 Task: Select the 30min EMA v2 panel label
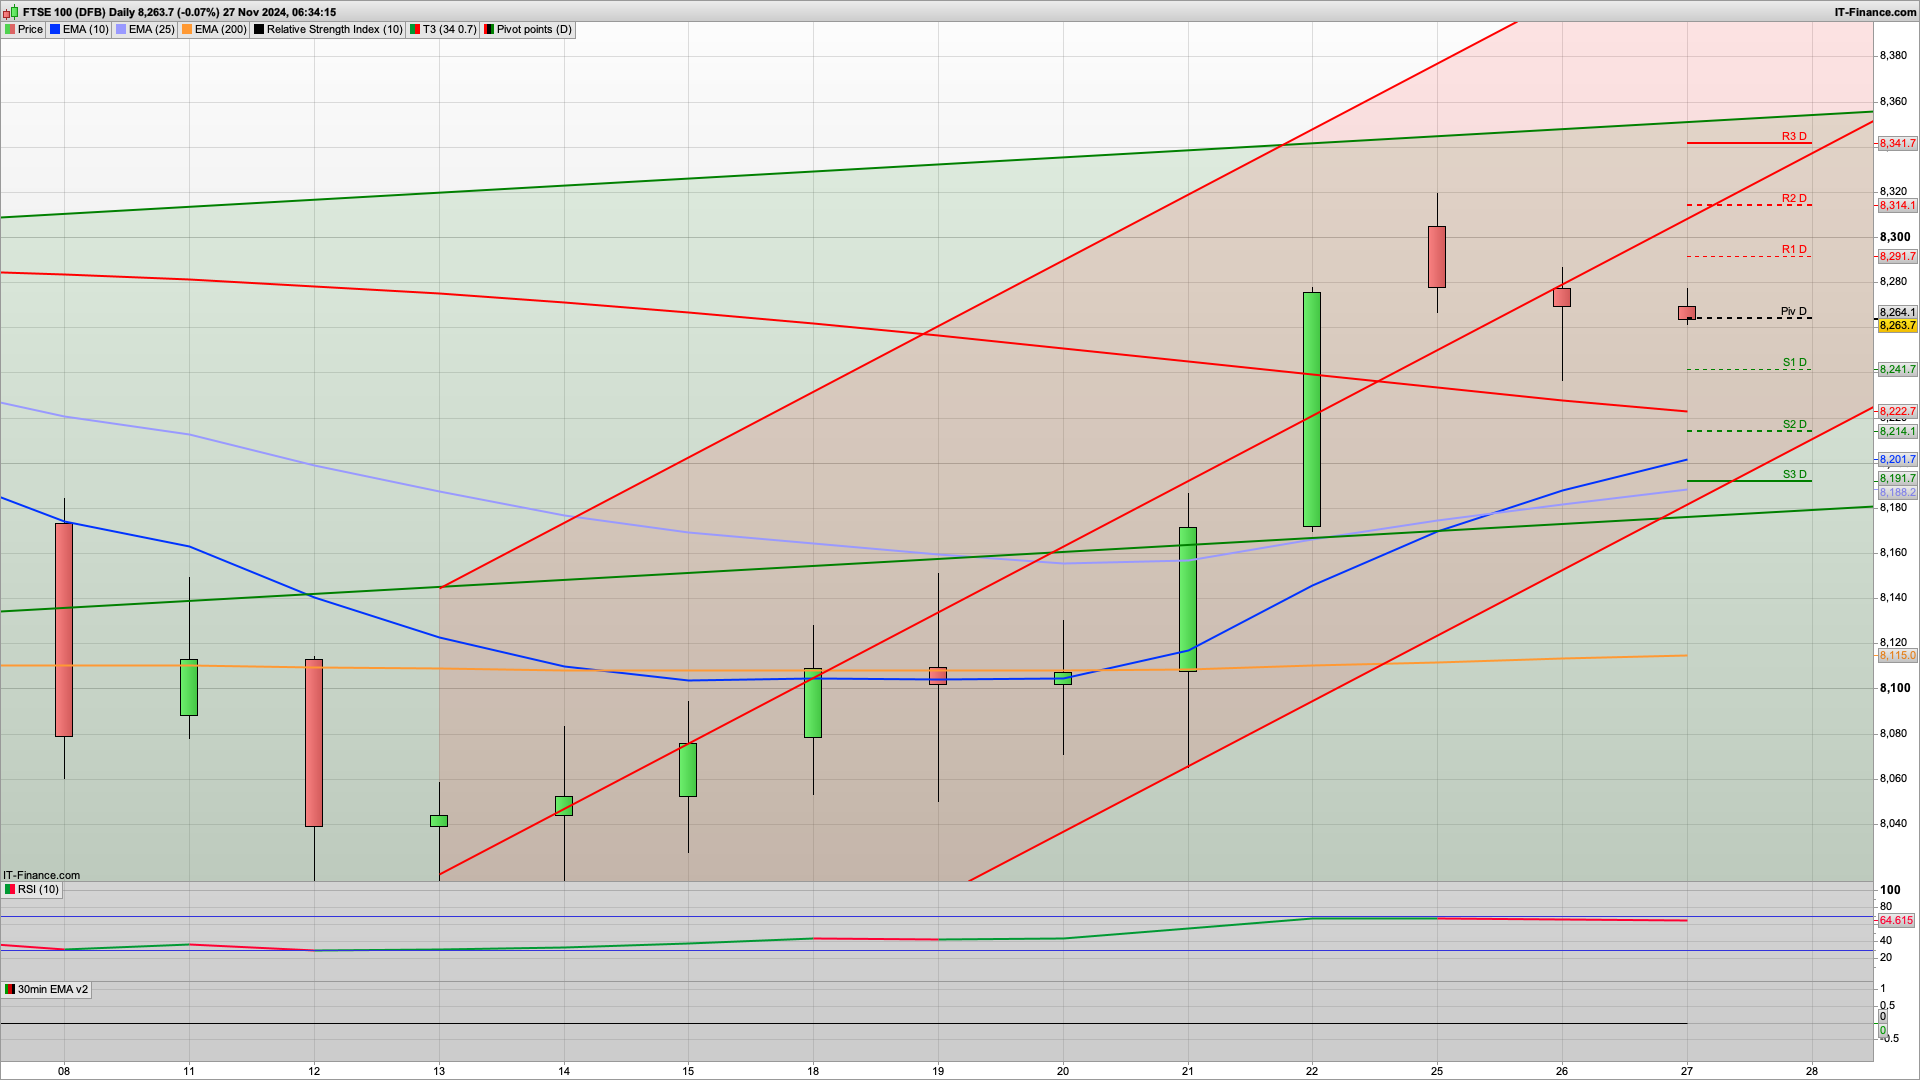pyautogui.click(x=46, y=989)
